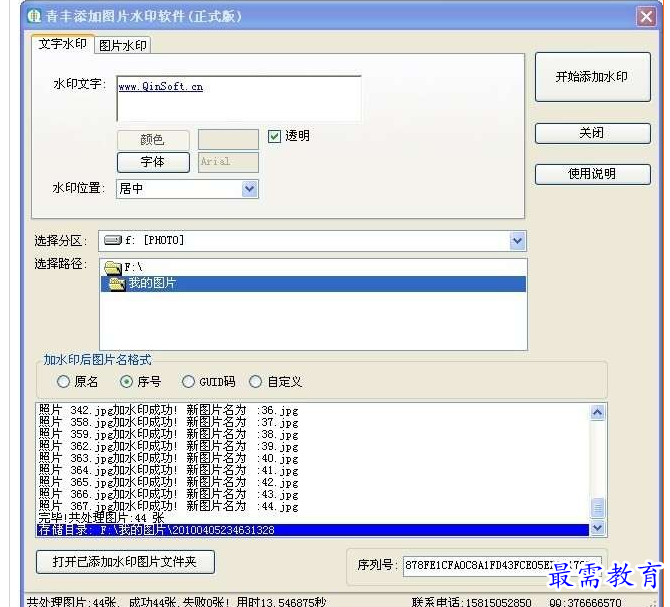Click the log scroll down arrow

click(x=597, y=528)
